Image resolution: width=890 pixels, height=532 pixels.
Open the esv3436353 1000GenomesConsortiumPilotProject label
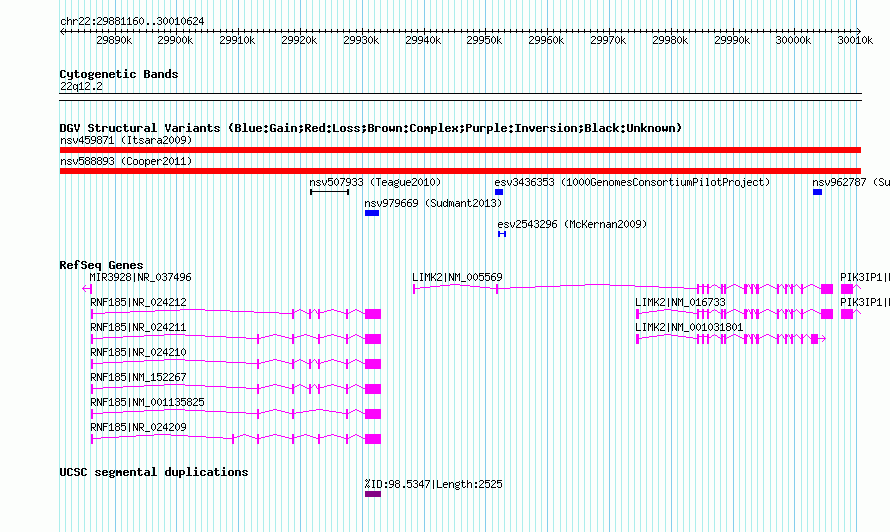(632, 182)
